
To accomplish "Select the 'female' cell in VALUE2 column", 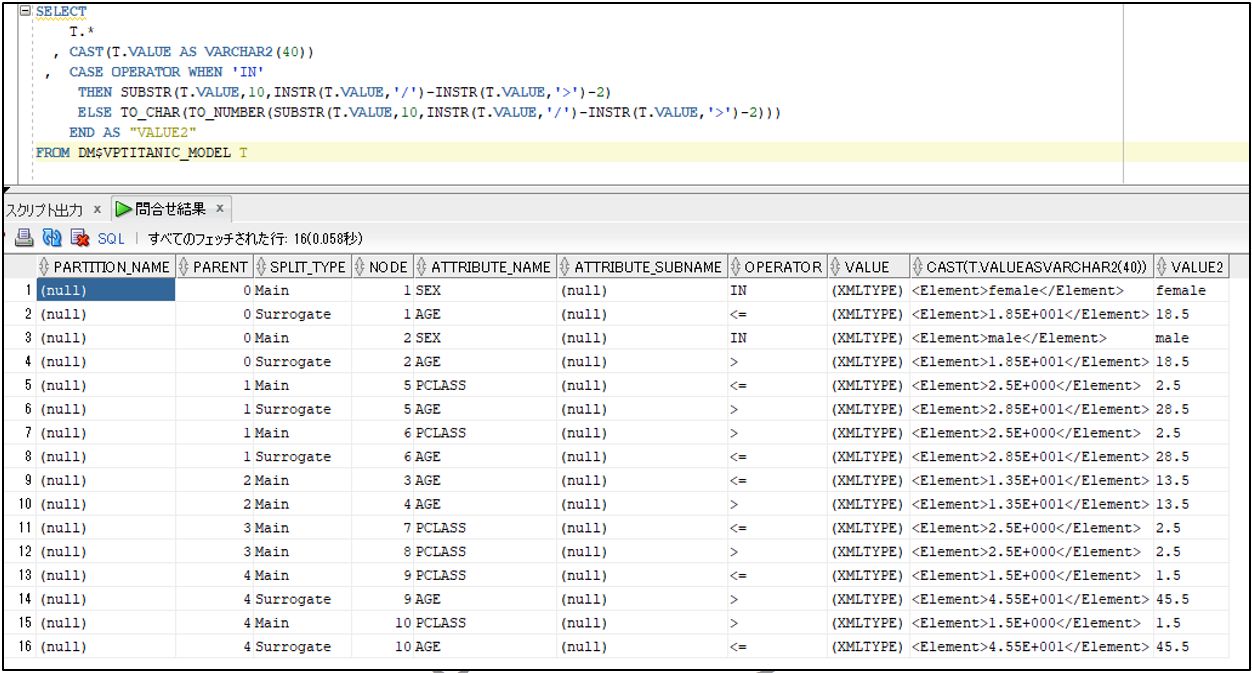I will click(1181, 291).
